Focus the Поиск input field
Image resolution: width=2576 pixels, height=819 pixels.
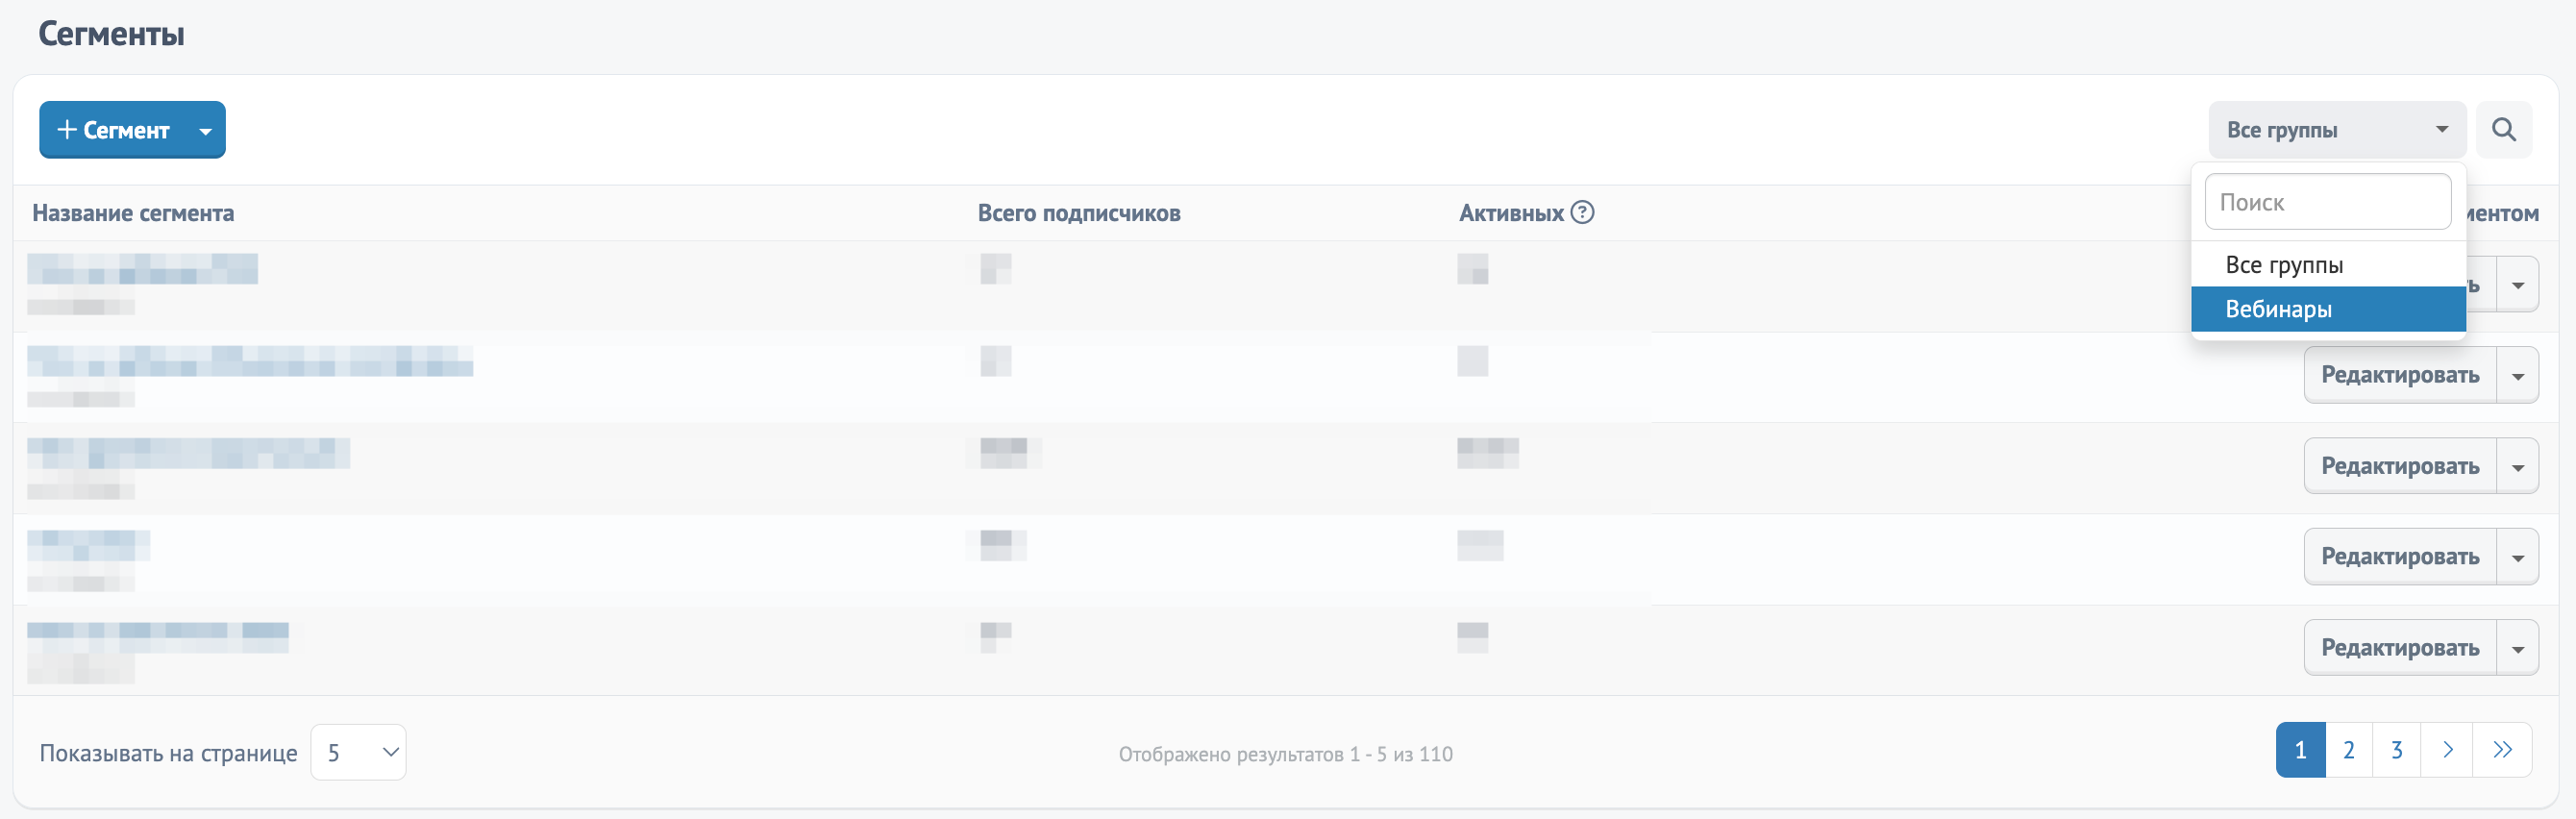coord(2328,202)
